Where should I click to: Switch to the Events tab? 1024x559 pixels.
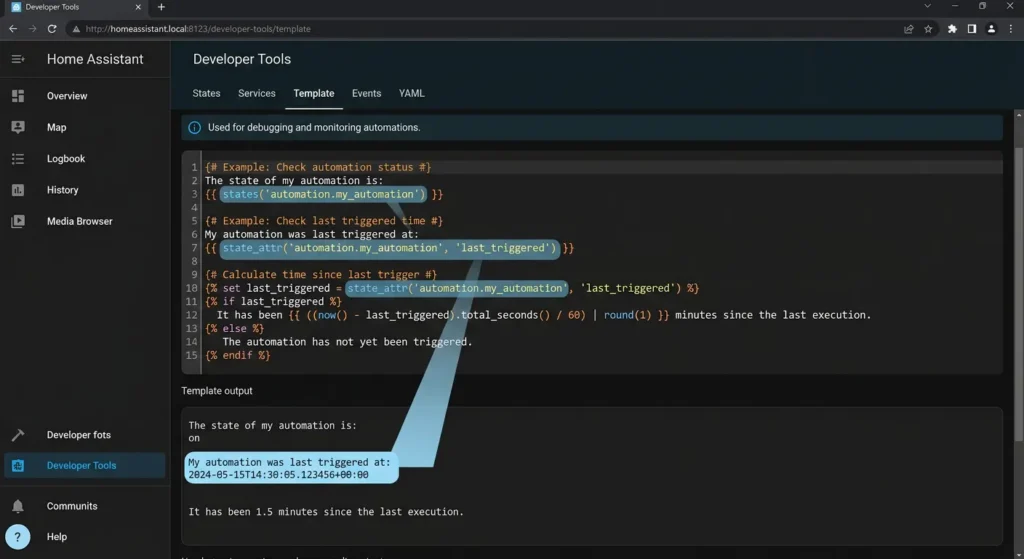pos(366,93)
